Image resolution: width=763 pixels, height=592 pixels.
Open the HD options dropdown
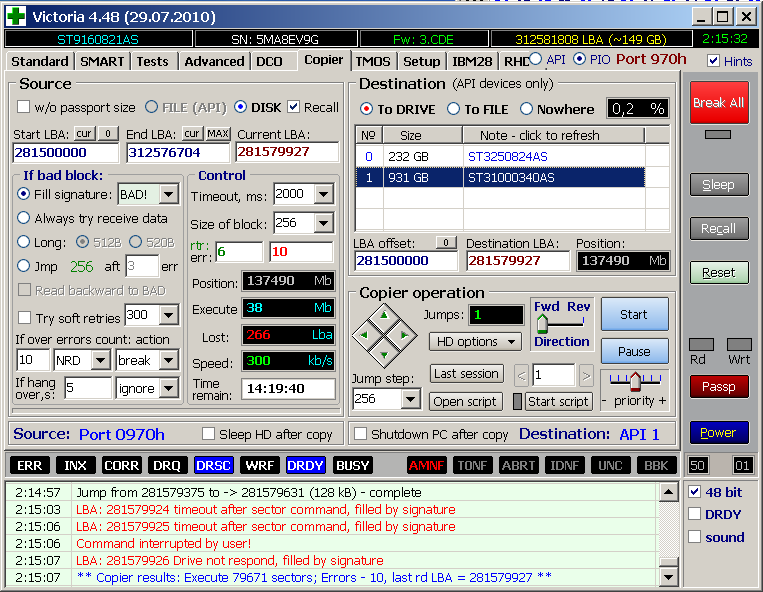point(475,342)
